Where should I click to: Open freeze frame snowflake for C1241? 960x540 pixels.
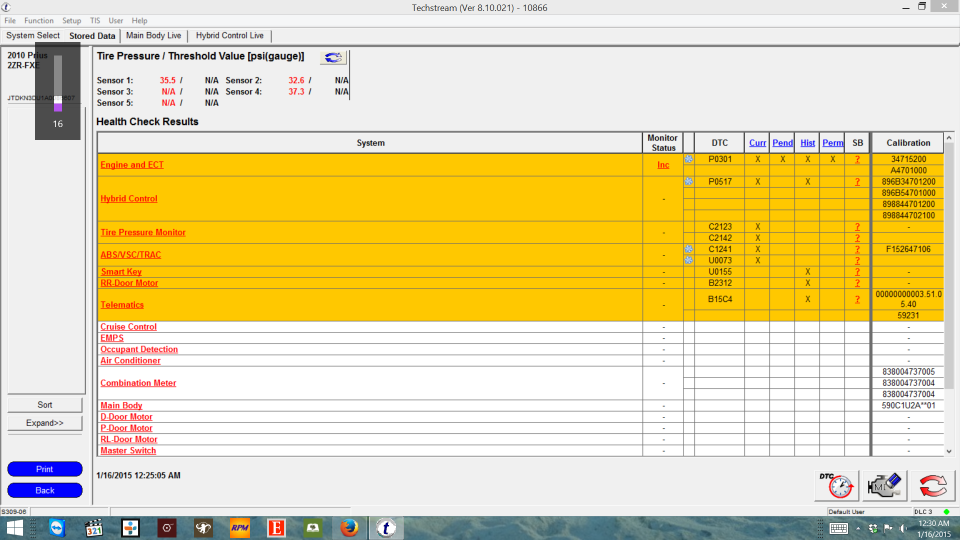689,249
